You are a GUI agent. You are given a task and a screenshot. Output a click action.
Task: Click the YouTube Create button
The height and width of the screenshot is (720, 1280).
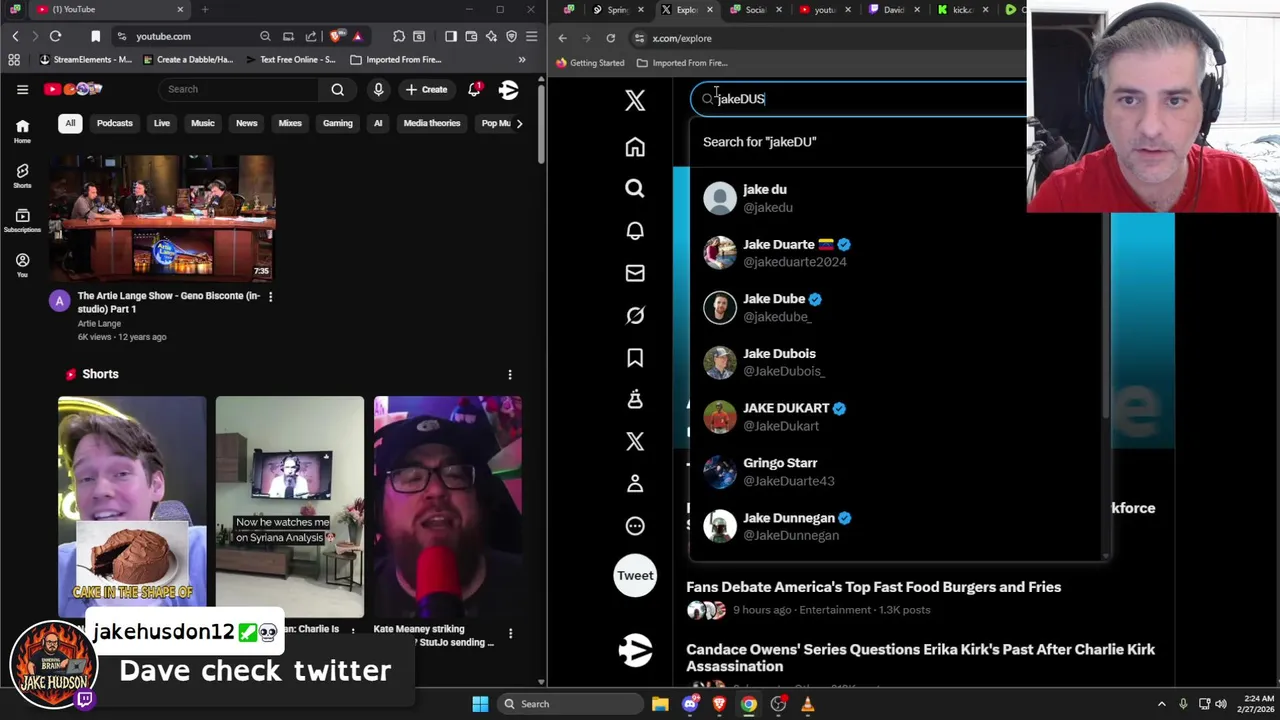click(x=426, y=89)
